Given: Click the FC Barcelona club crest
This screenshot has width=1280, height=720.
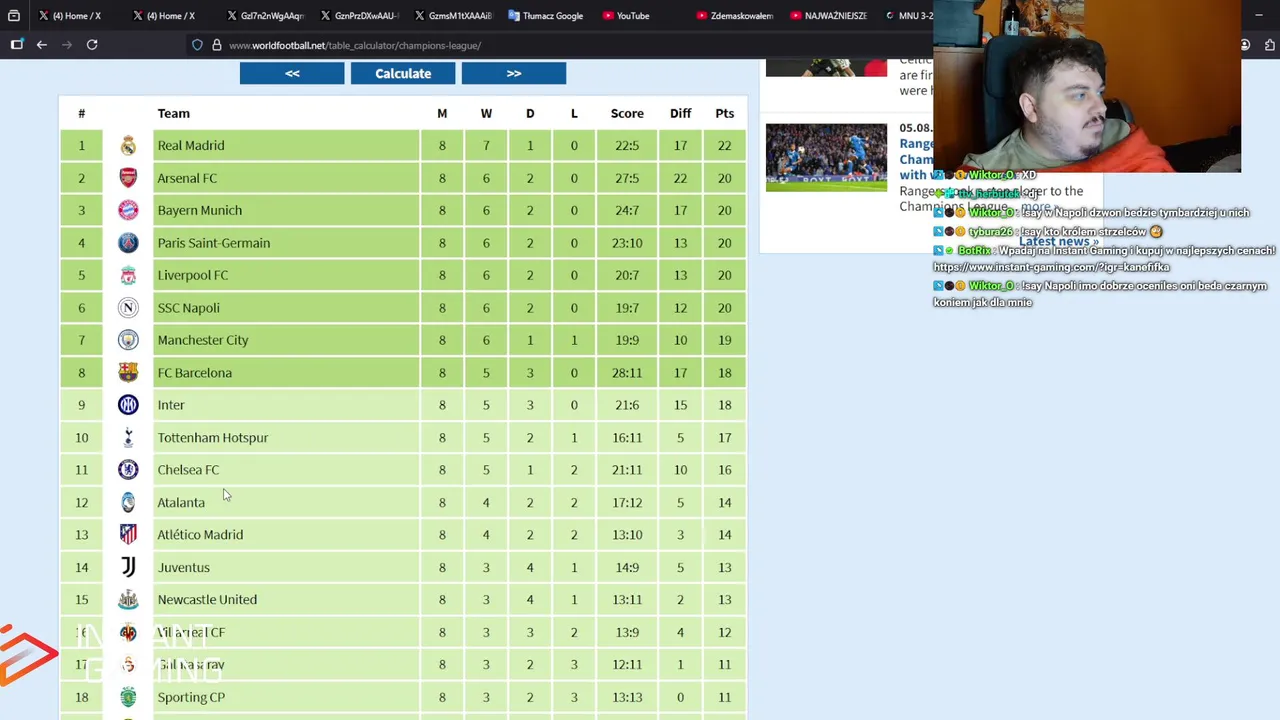Looking at the screenshot, I should 128,373.
